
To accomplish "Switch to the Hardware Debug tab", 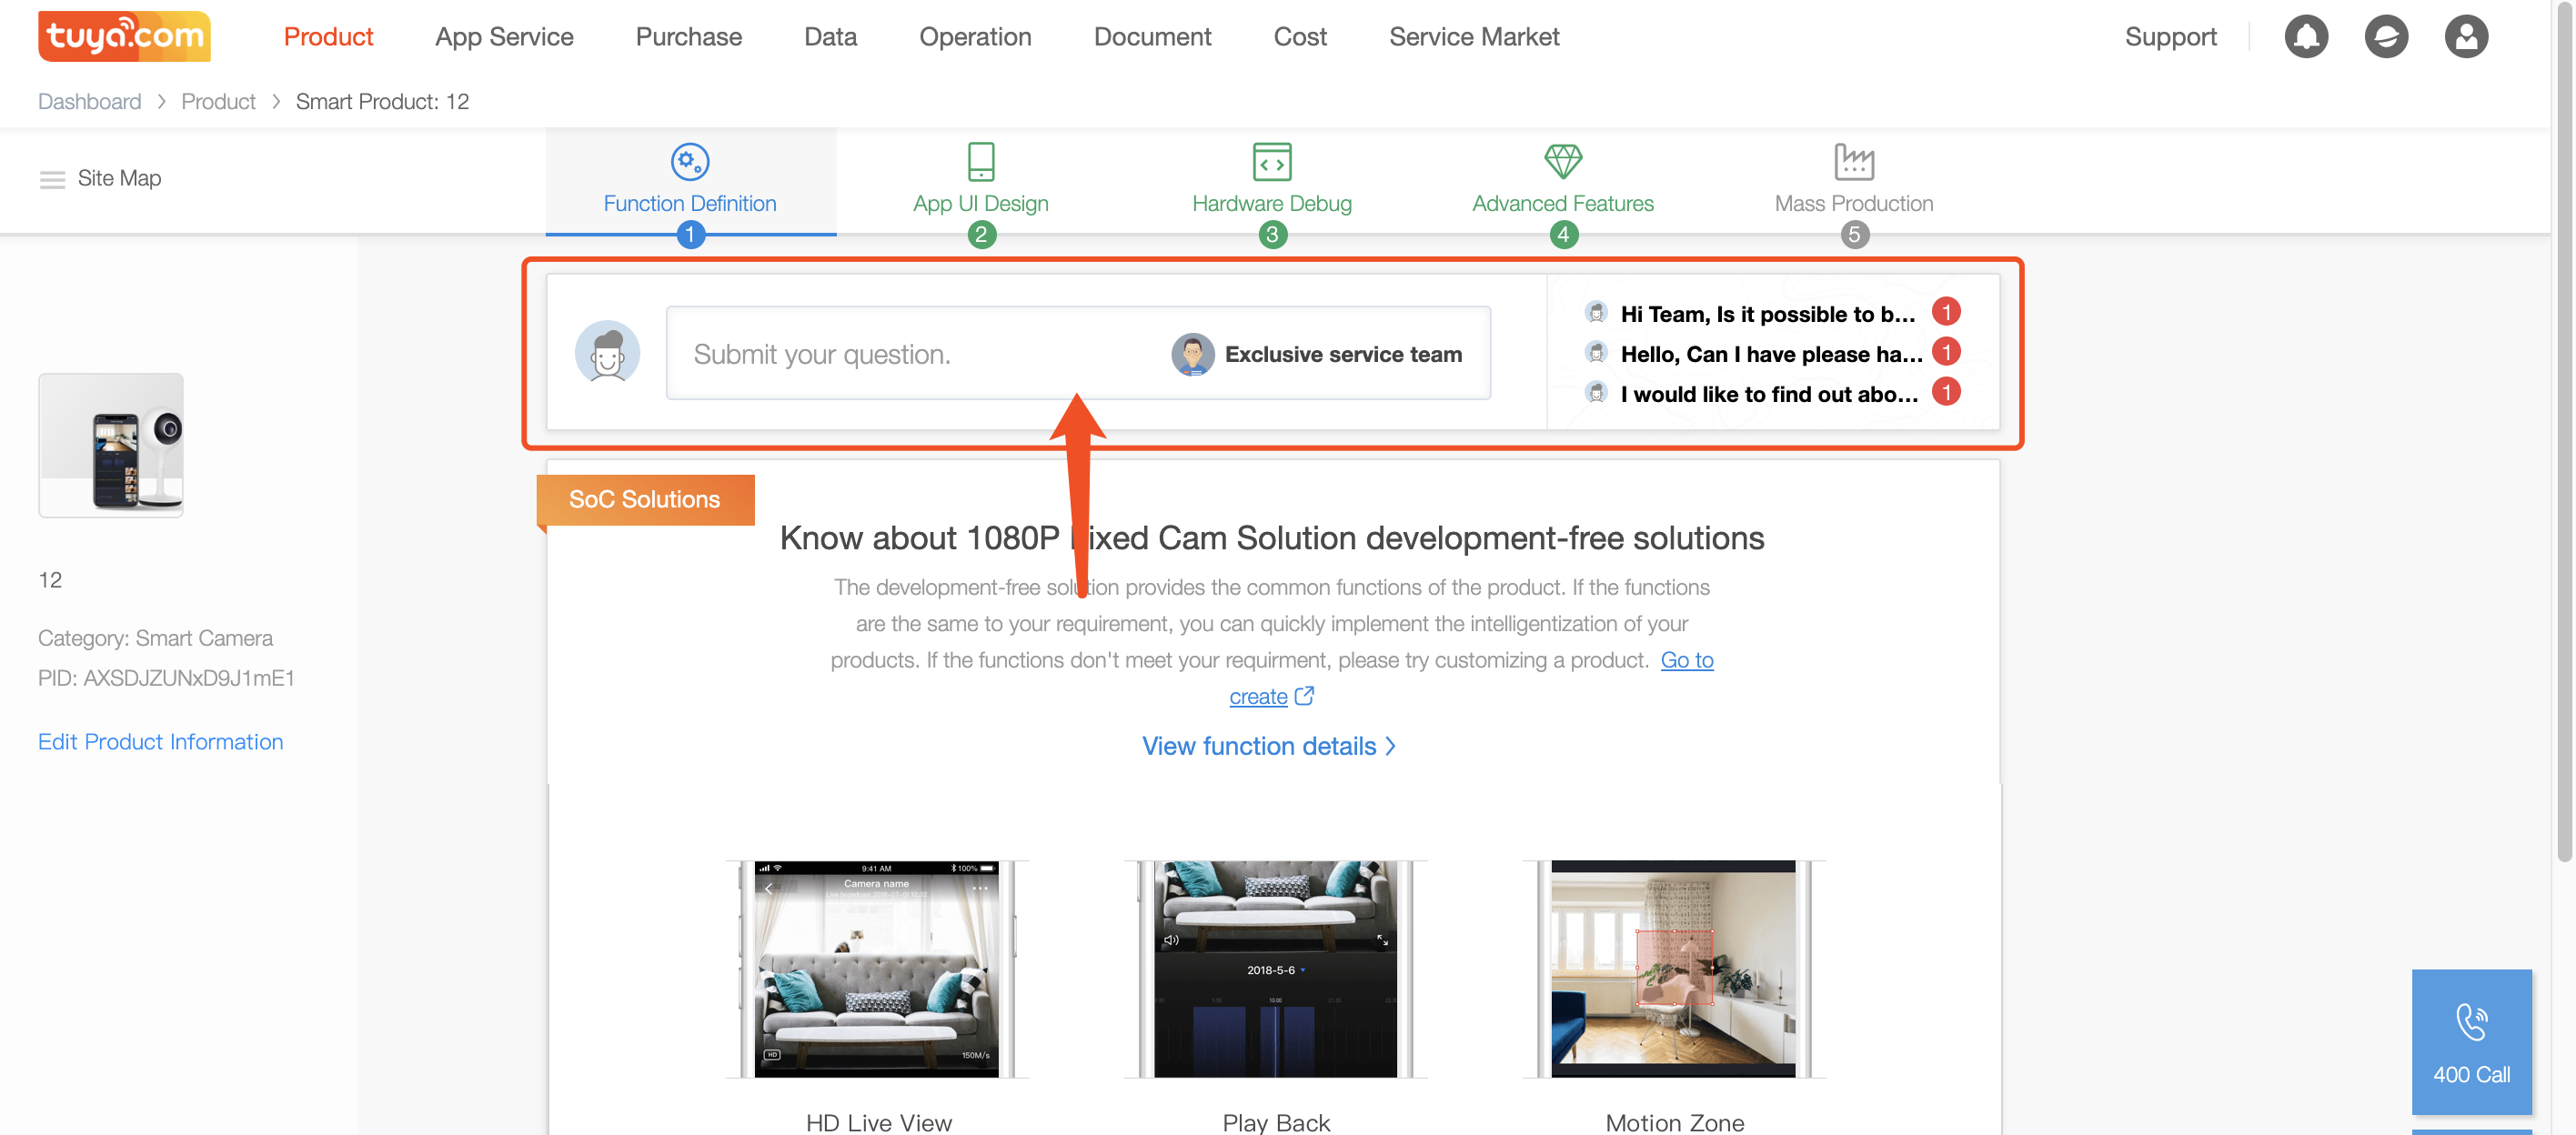I will click(x=1272, y=181).
